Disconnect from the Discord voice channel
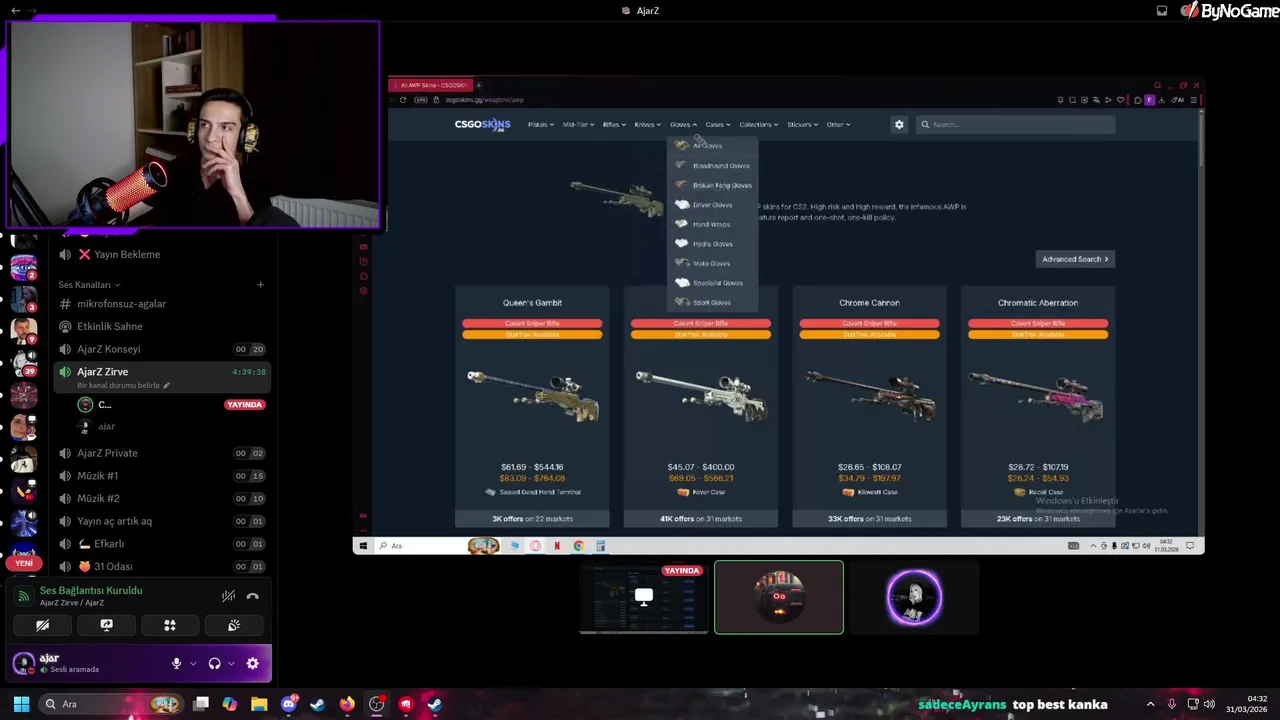 coord(253,596)
